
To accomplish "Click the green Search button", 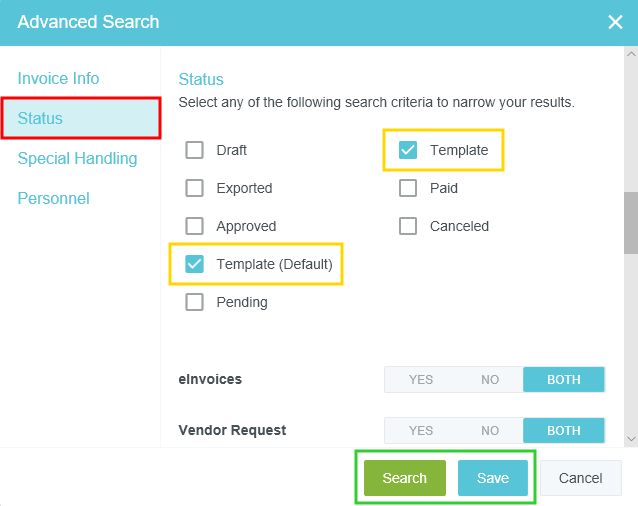I will point(404,478).
